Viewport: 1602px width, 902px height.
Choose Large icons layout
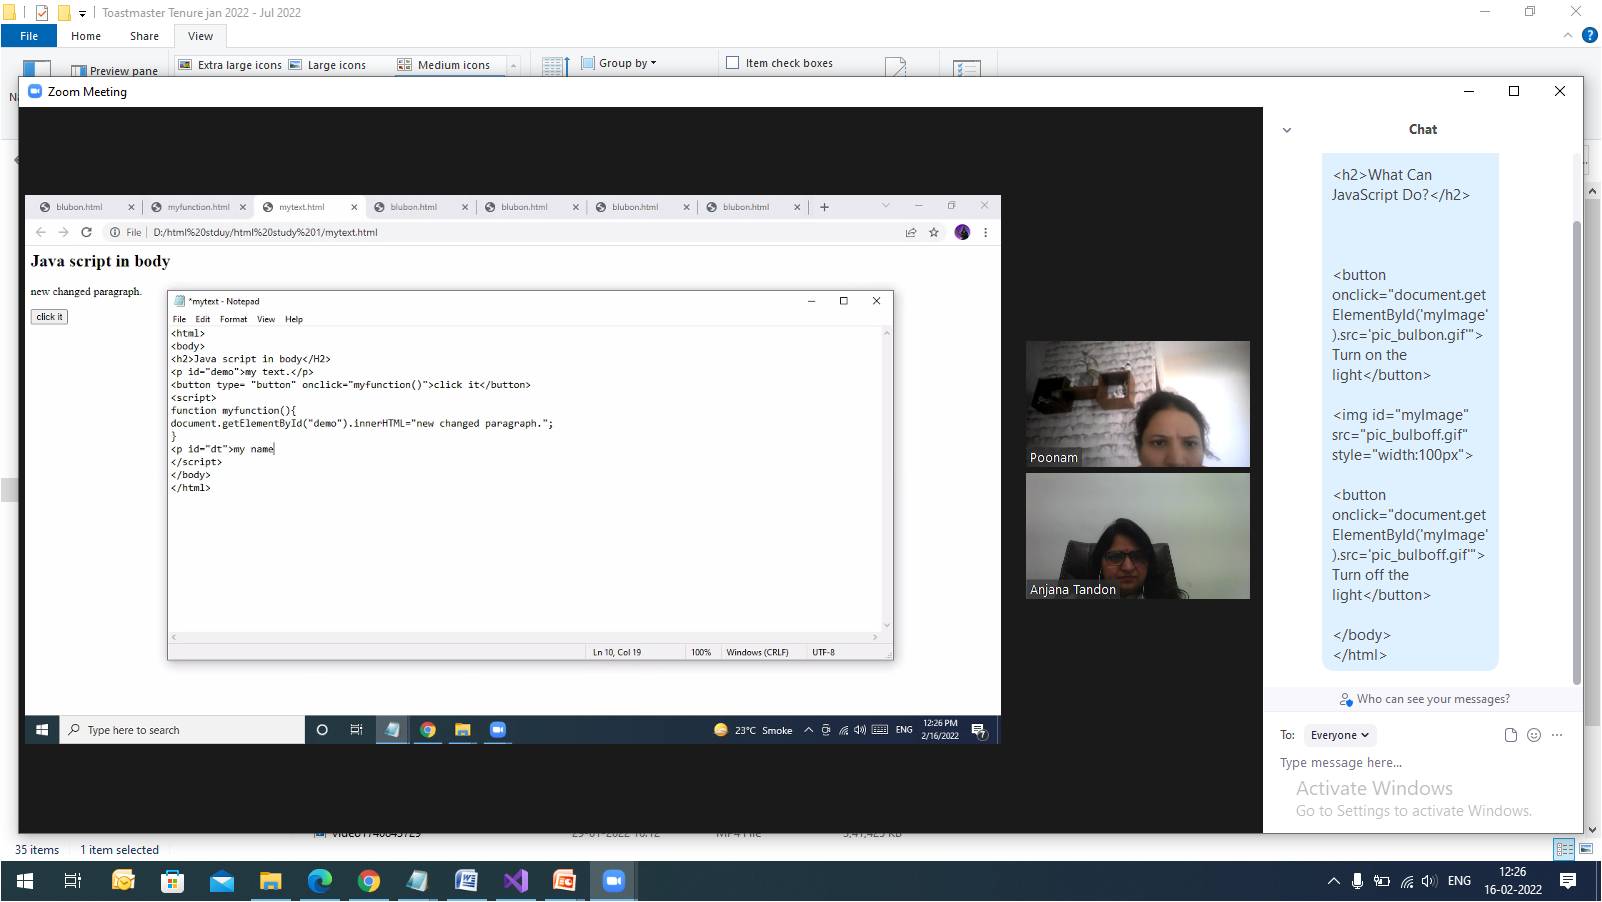click(327, 65)
